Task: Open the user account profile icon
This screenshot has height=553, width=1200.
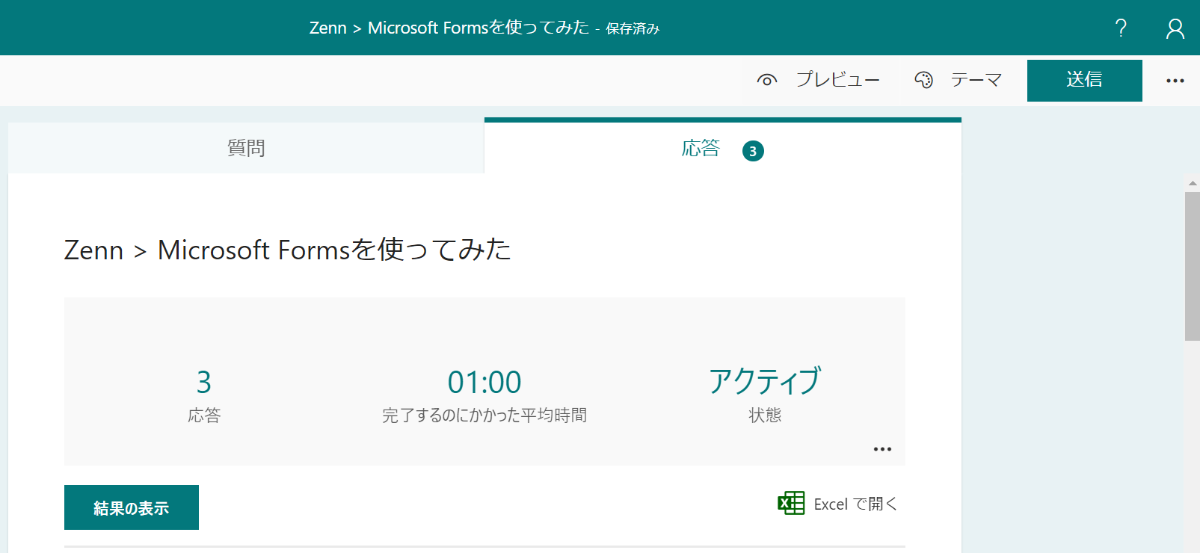Action: 1175,28
